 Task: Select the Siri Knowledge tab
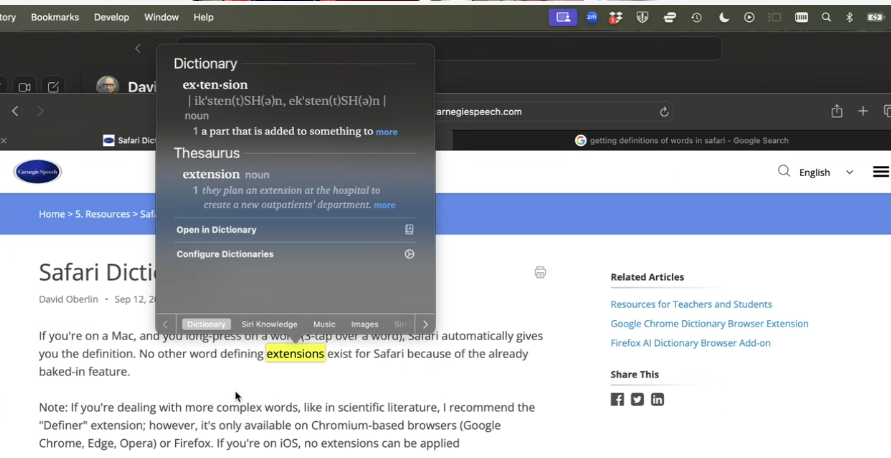pyautogui.click(x=269, y=324)
